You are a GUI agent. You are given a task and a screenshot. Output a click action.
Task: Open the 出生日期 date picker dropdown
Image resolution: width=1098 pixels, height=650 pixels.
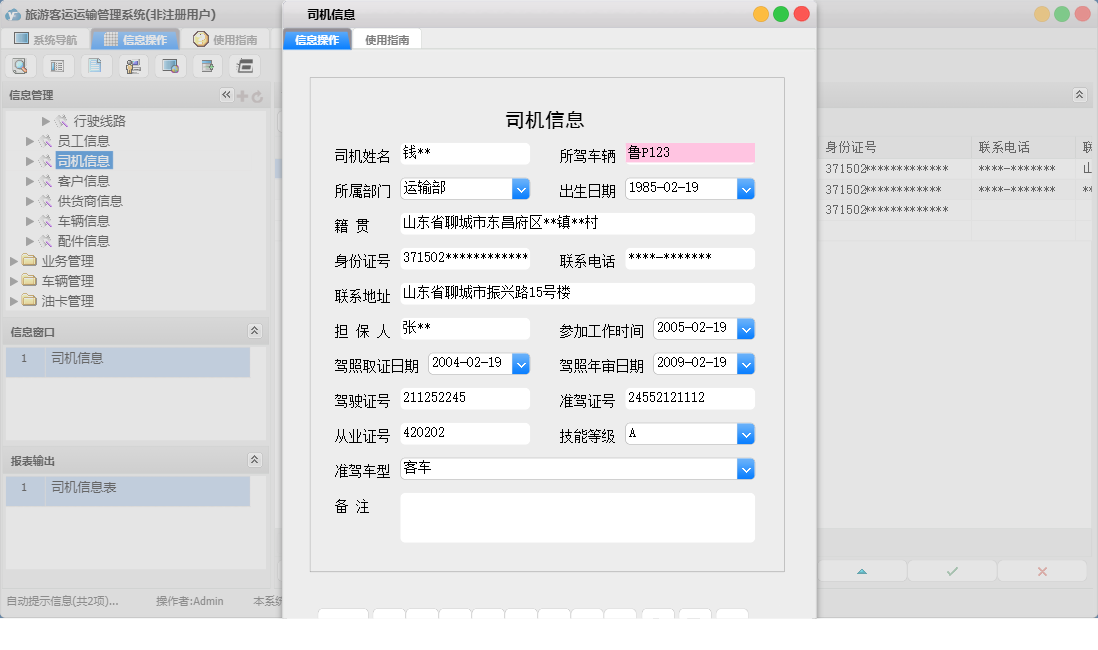click(746, 188)
